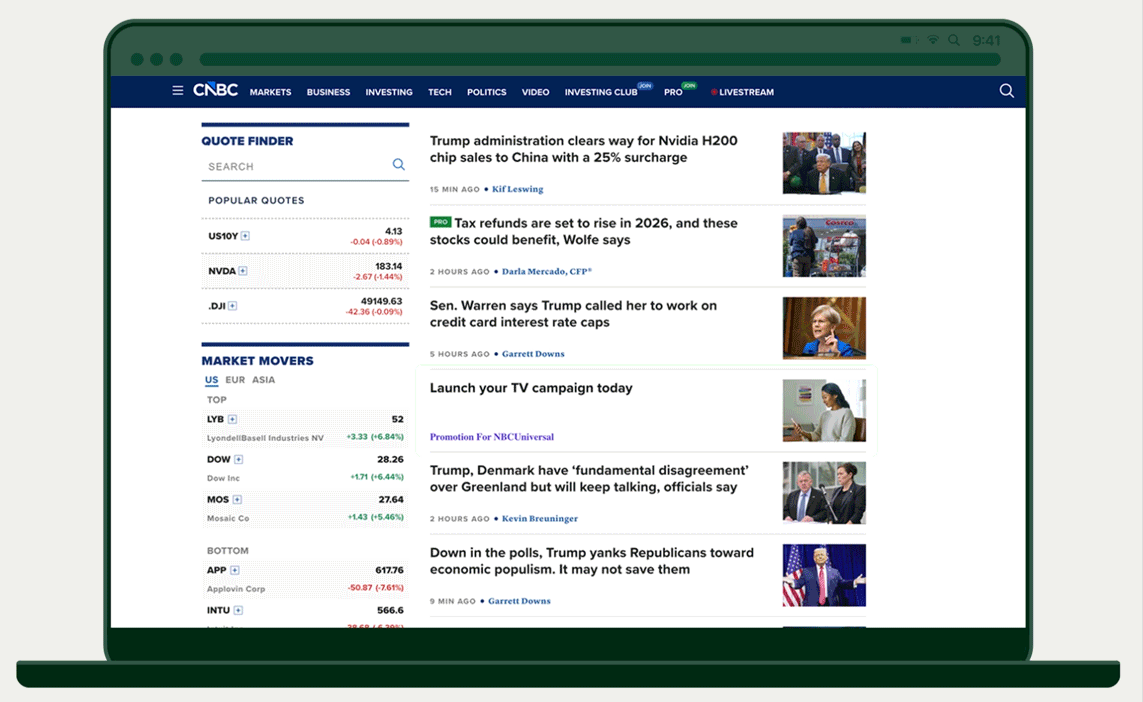The height and width of the screenshot is (702, 1143).
Task: Click the battery icon in mockup status bar
Action: 908,40
